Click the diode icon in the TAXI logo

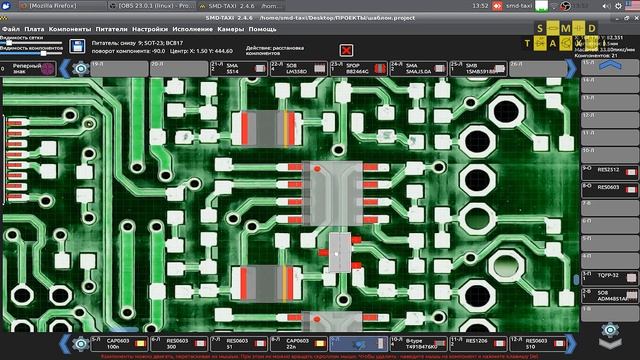(x=540, y=43)
